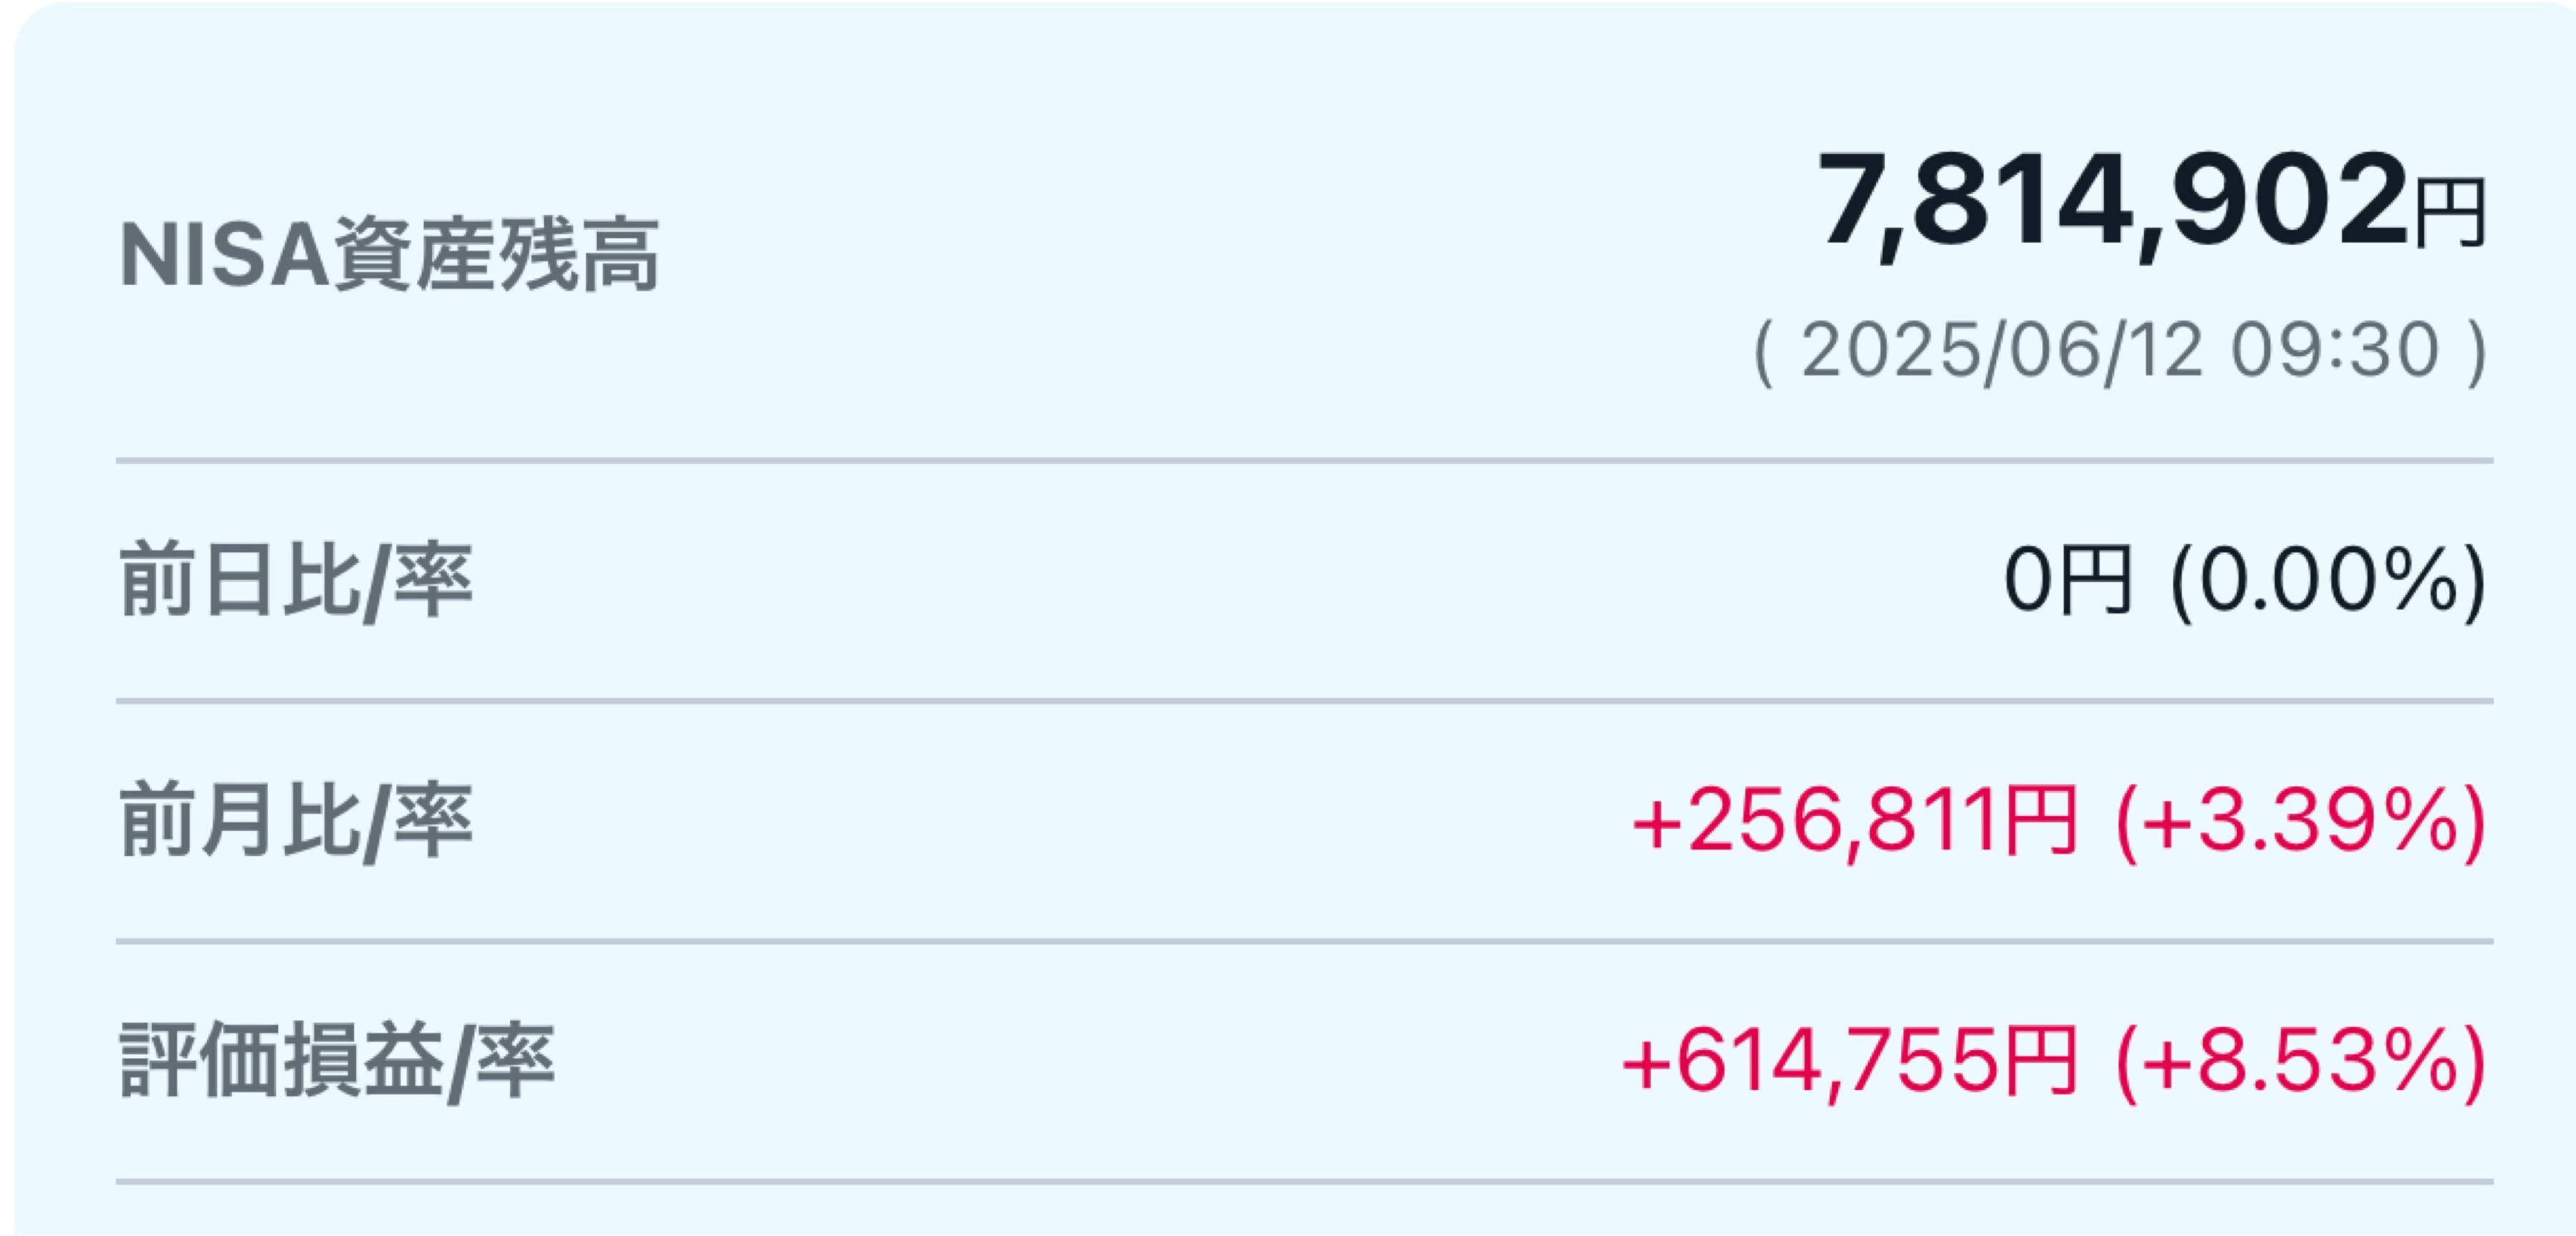Click the word NISA in the balance heading

point(225,255)
